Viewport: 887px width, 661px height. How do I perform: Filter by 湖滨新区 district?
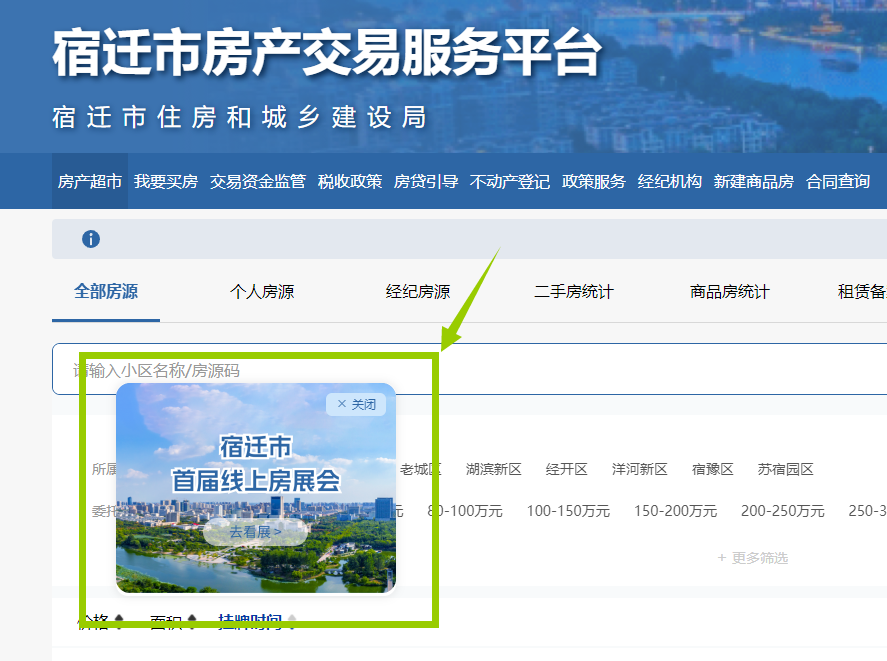pyautogui.click(x=494, y=469)
